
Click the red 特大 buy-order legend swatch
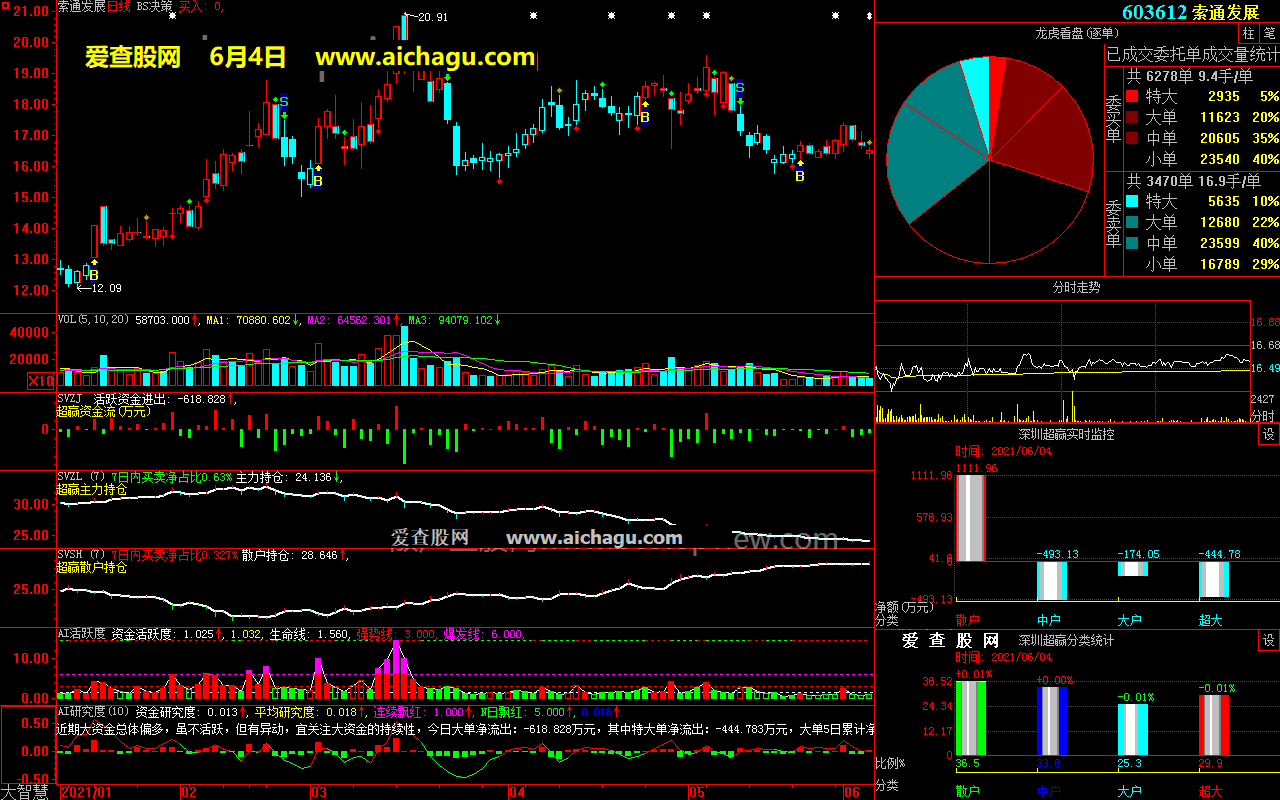(x=1132, y=97)
